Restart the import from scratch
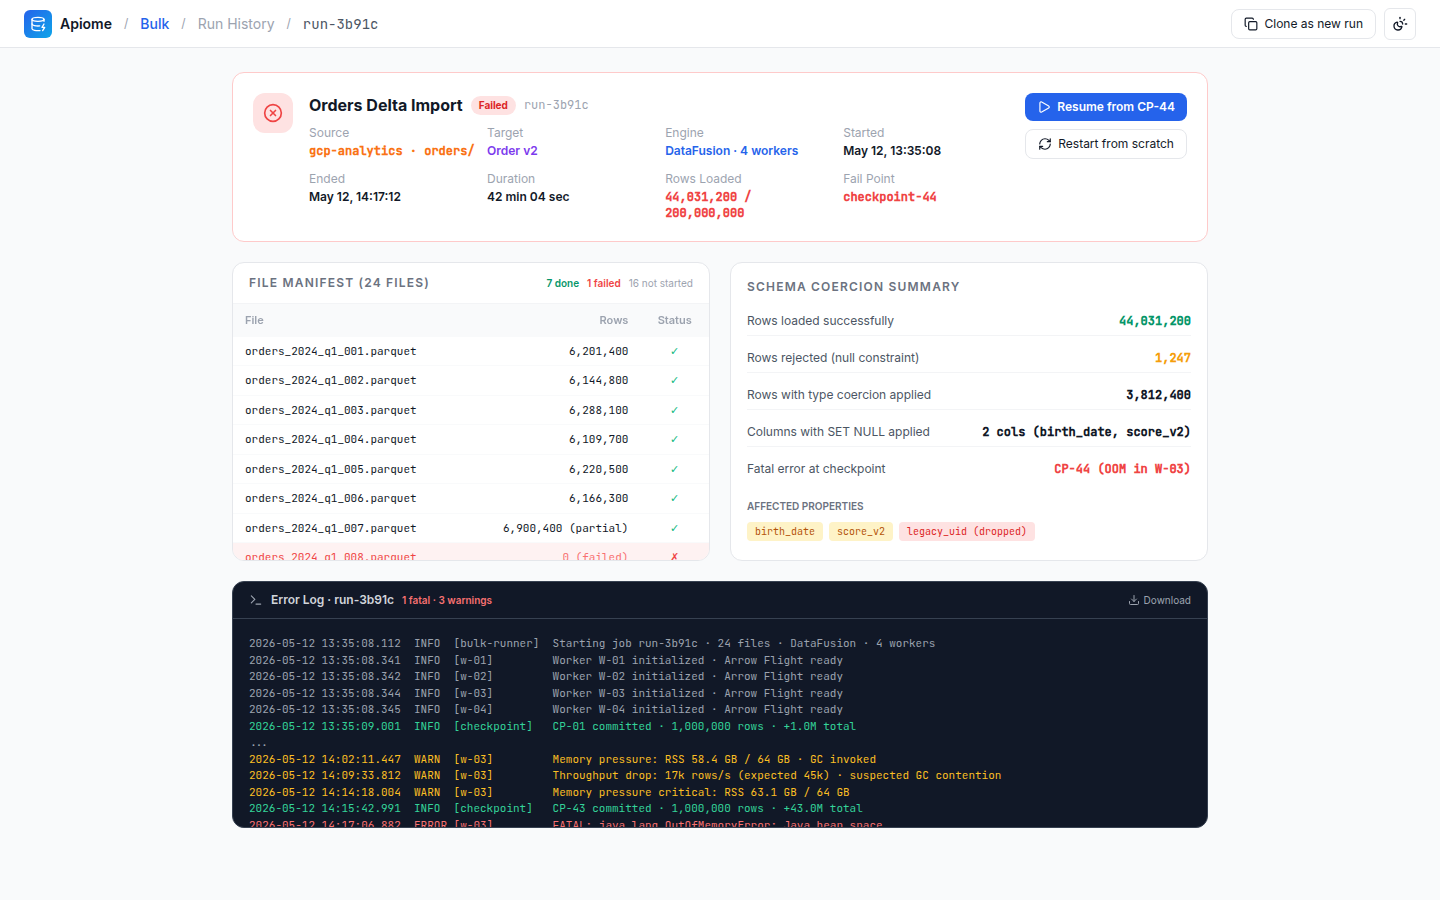Screen dimensions: 1440x900 pos(1106,144)
